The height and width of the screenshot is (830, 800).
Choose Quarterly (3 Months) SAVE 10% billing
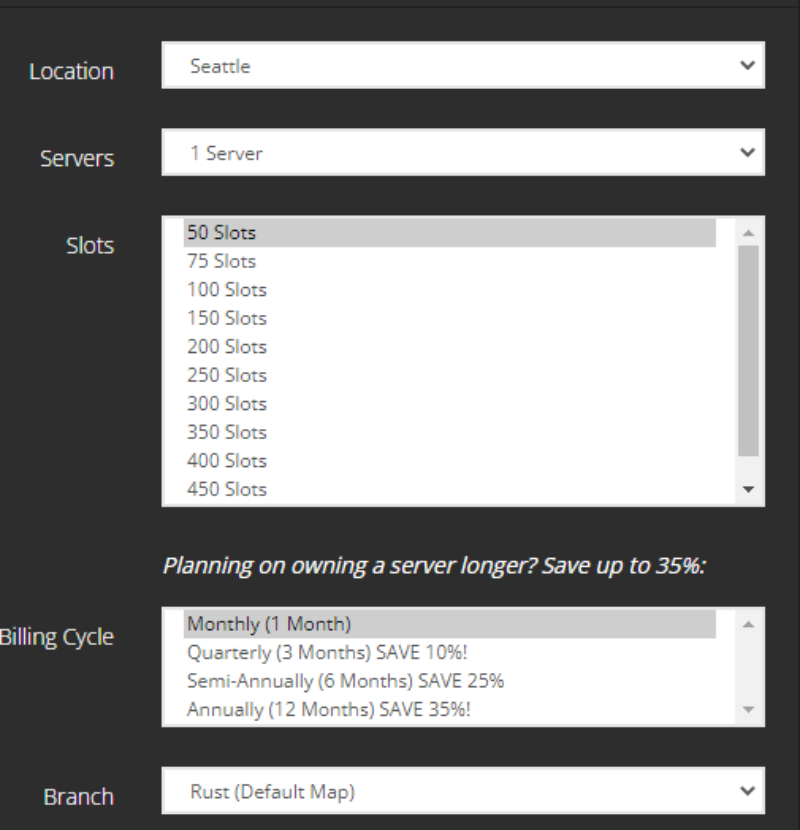point(450,653)
